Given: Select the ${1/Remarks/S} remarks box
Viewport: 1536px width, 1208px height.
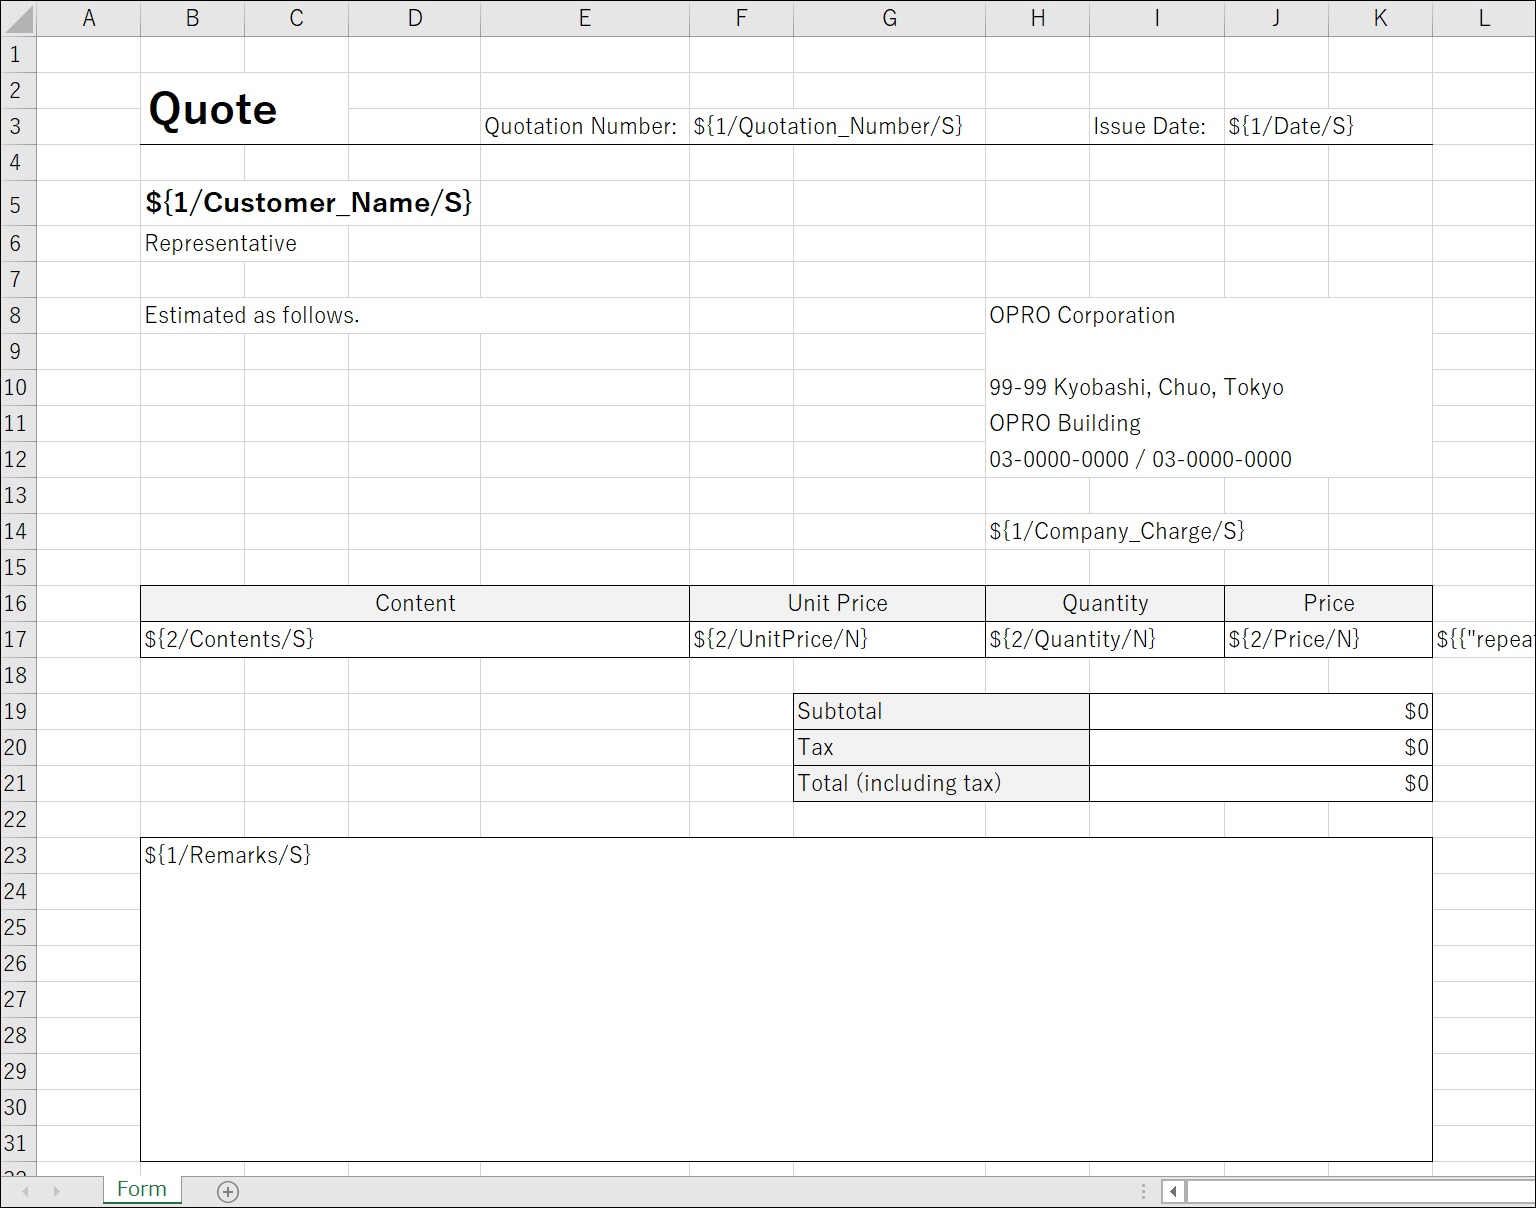Looking at the screenshot, I should [x=786, y=998].
